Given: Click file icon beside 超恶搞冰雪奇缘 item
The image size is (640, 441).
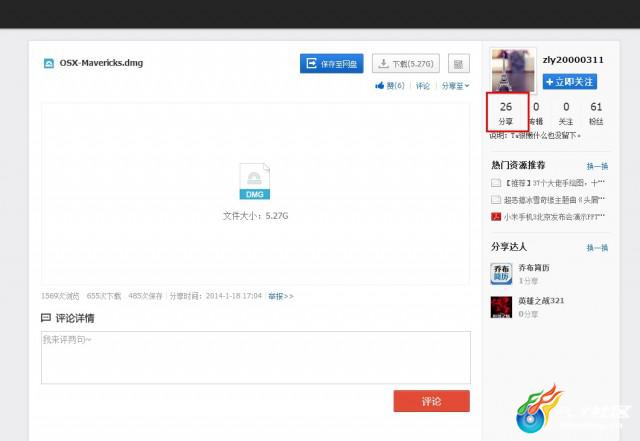Looking at the screenshot, I should 496,200.
